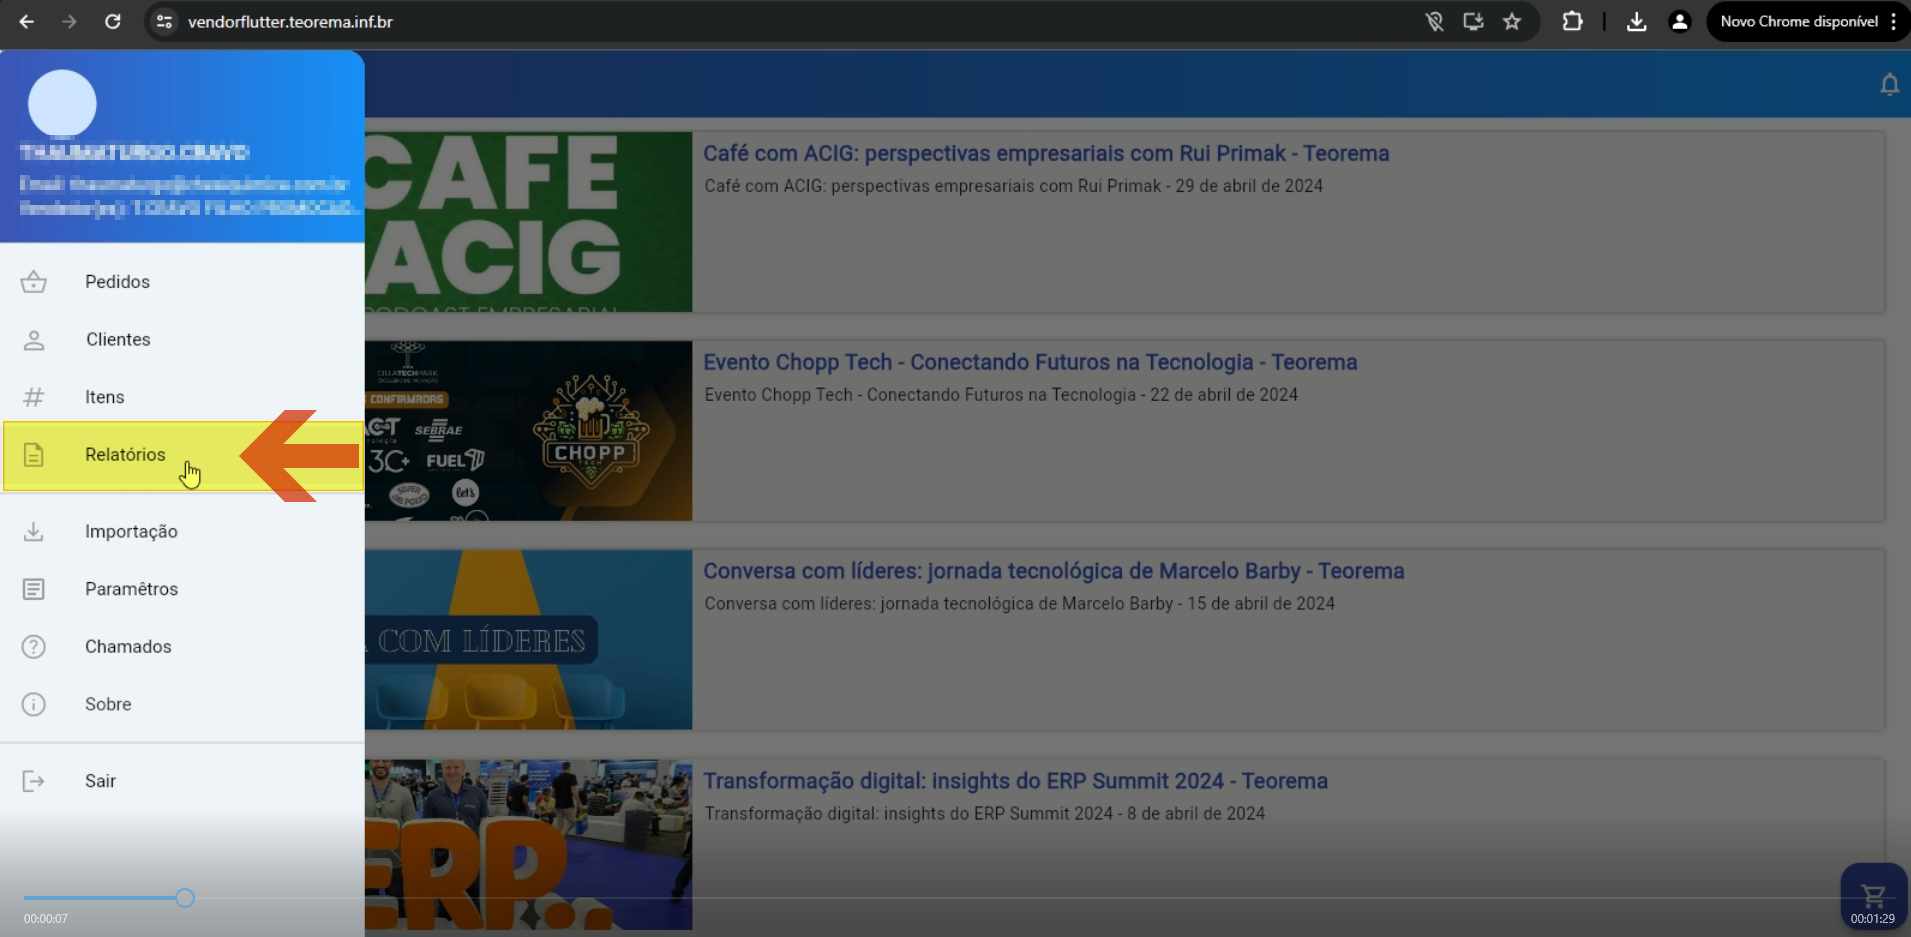Screen dimensions: 1911x937
Task: Click the Clientes person icon
Action: point(34,340)
